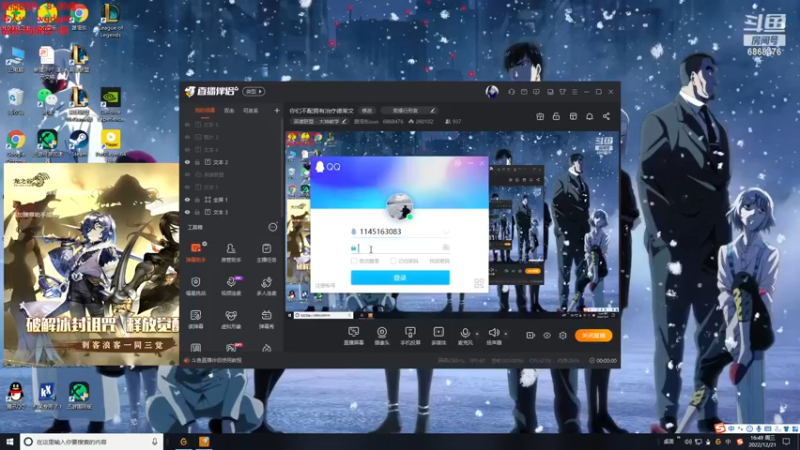The image size is (800, 450).
Task: Open the 房管助手 room manager tool
Action: pyautogui.click(x=231, y=252)
